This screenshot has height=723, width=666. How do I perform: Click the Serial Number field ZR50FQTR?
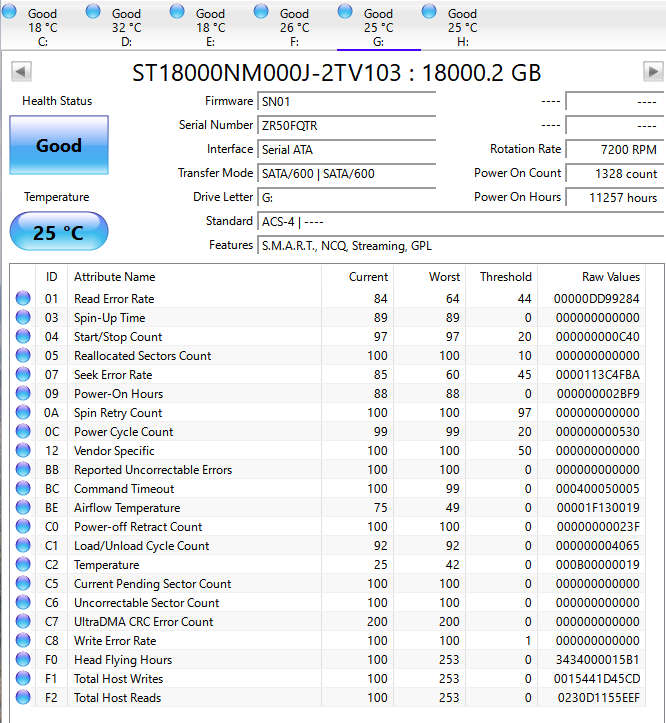click(346, 125)
